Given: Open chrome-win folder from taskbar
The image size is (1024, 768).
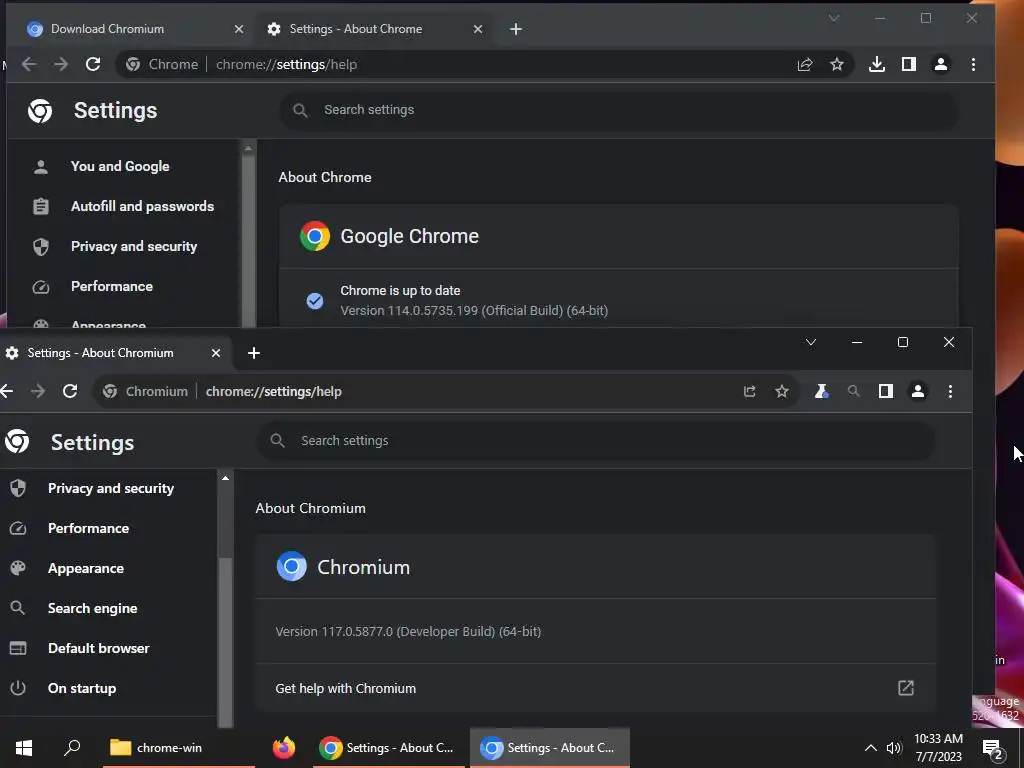Looking at the screenshot, I should click(x=178, y=748).
